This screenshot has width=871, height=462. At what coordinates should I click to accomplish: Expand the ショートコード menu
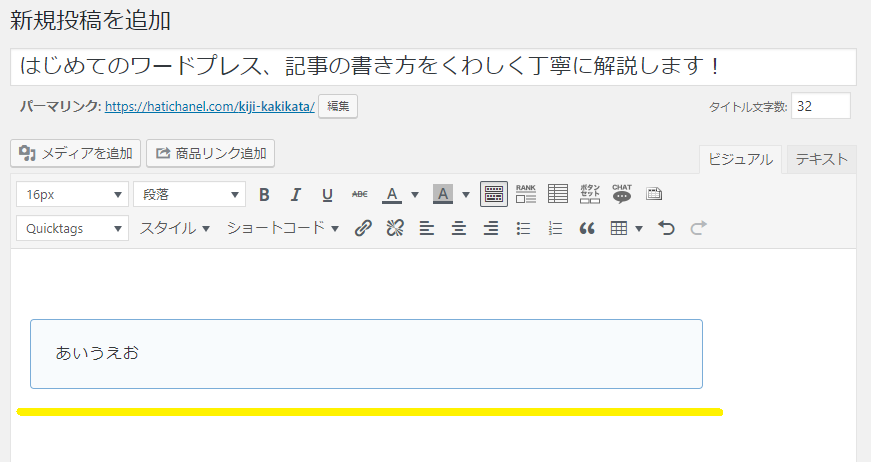pos(283,228)
